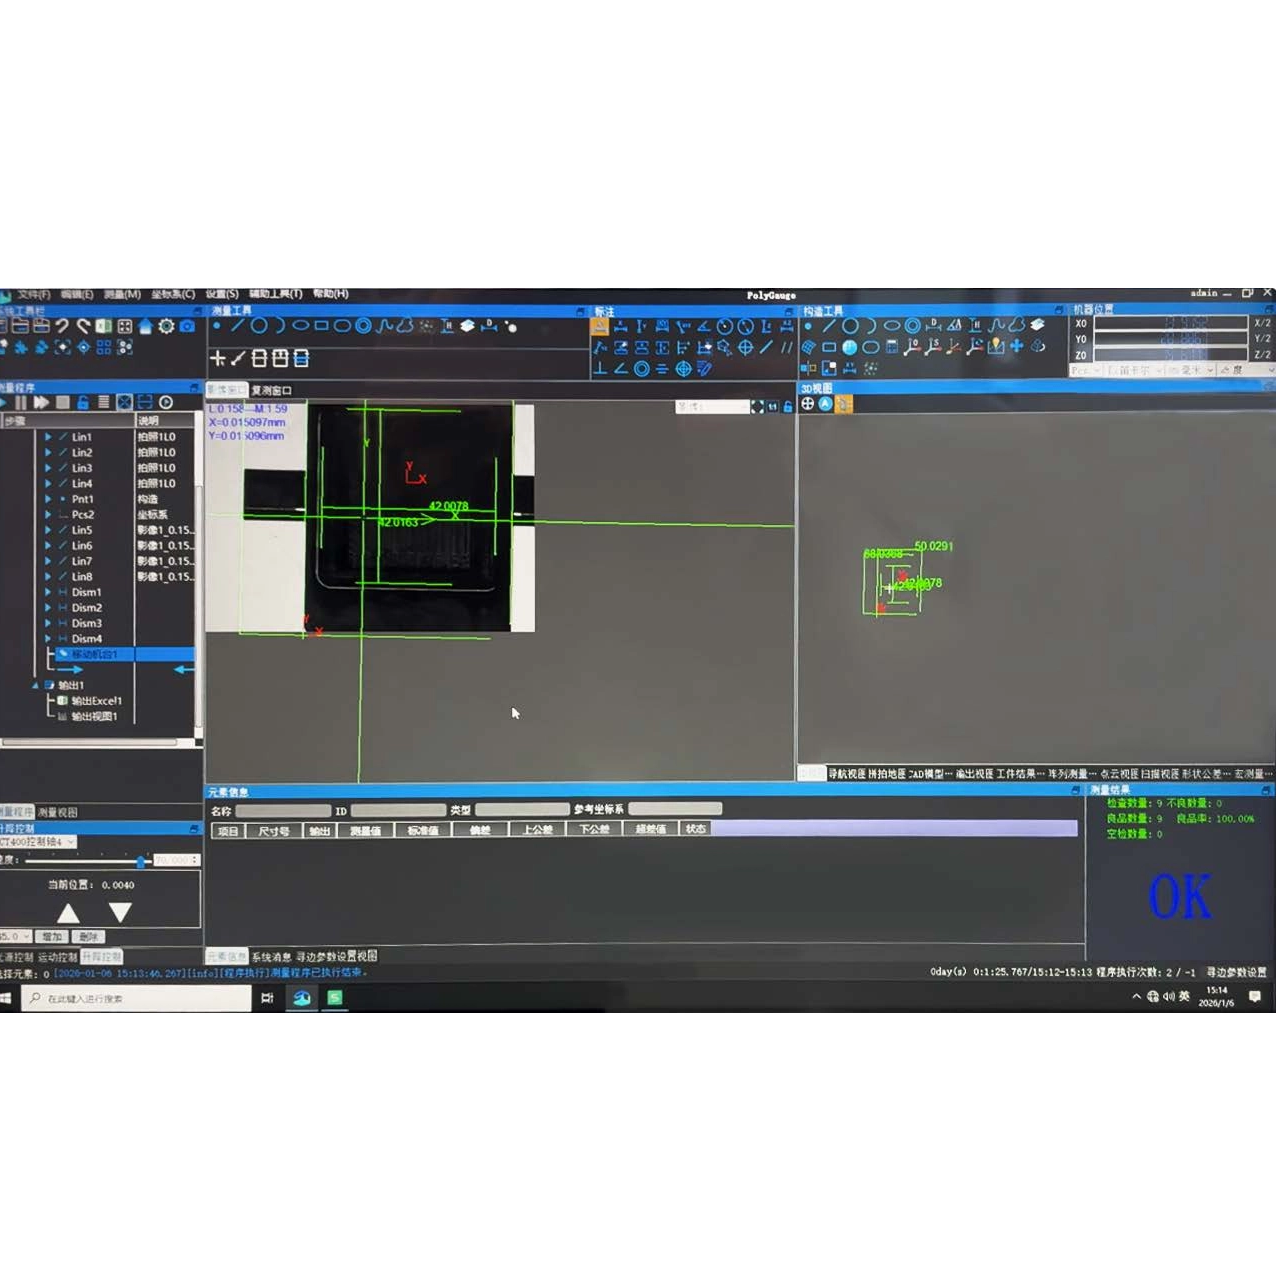The image size is (1277, 1277).
Task: Click the gear settings icon in system toolbar
Action: pyautogui.click(x=166, y=326)
